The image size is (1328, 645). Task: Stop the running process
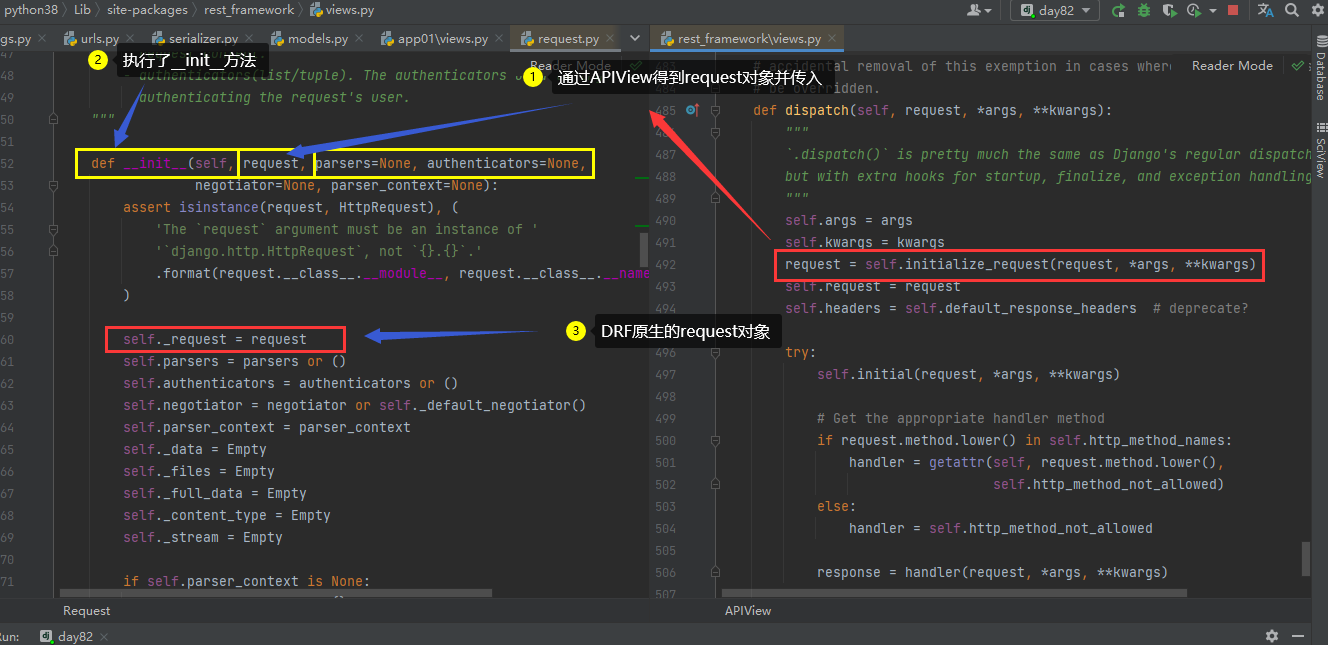pyautogui.click(x=1233, y=10)
